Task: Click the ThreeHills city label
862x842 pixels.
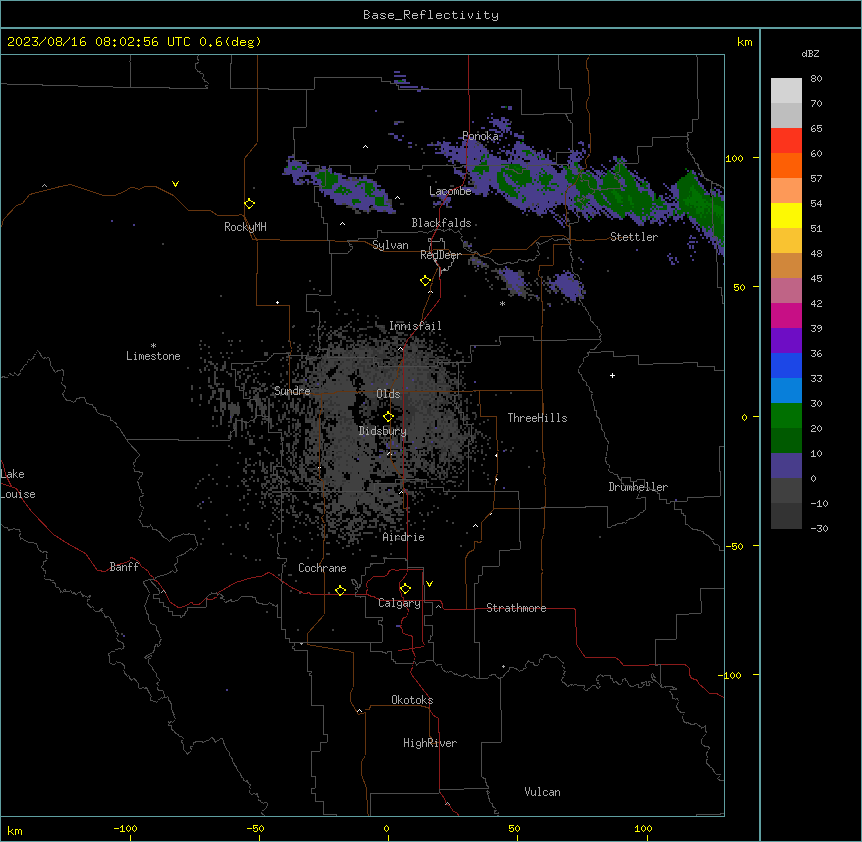Action: point(537,418)
